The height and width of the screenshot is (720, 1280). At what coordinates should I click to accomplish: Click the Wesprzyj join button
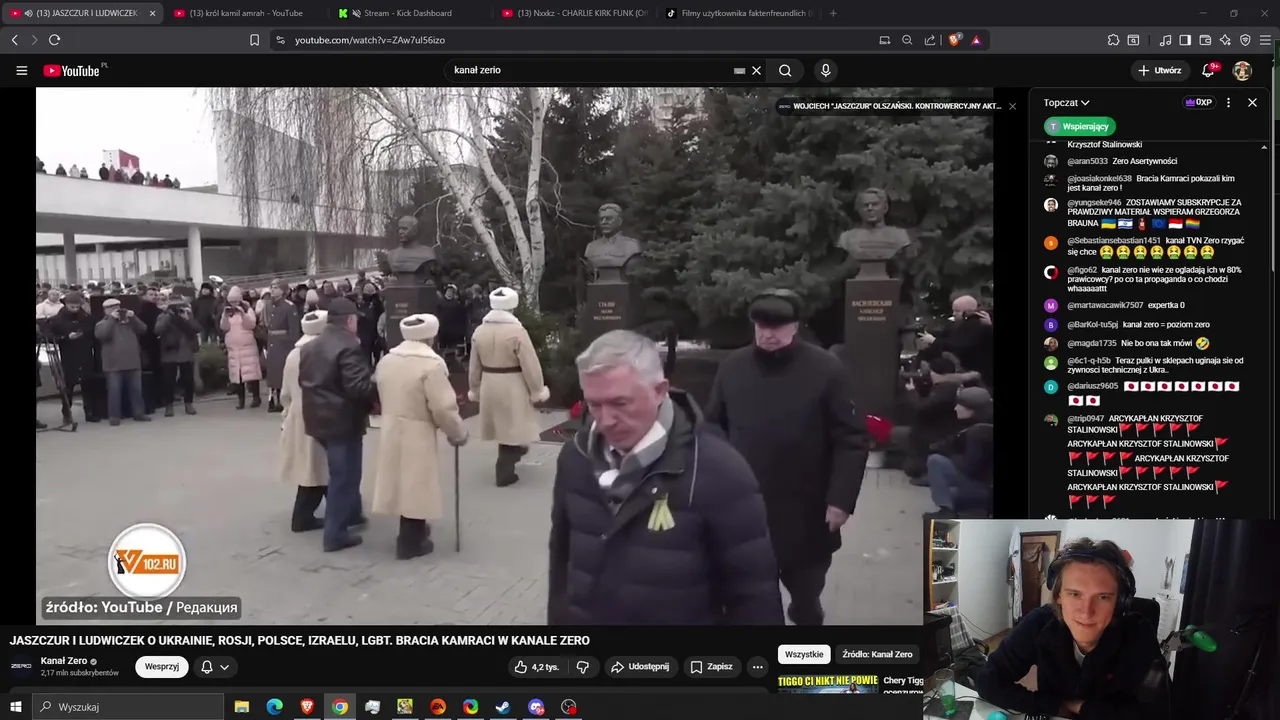(162, 667)
